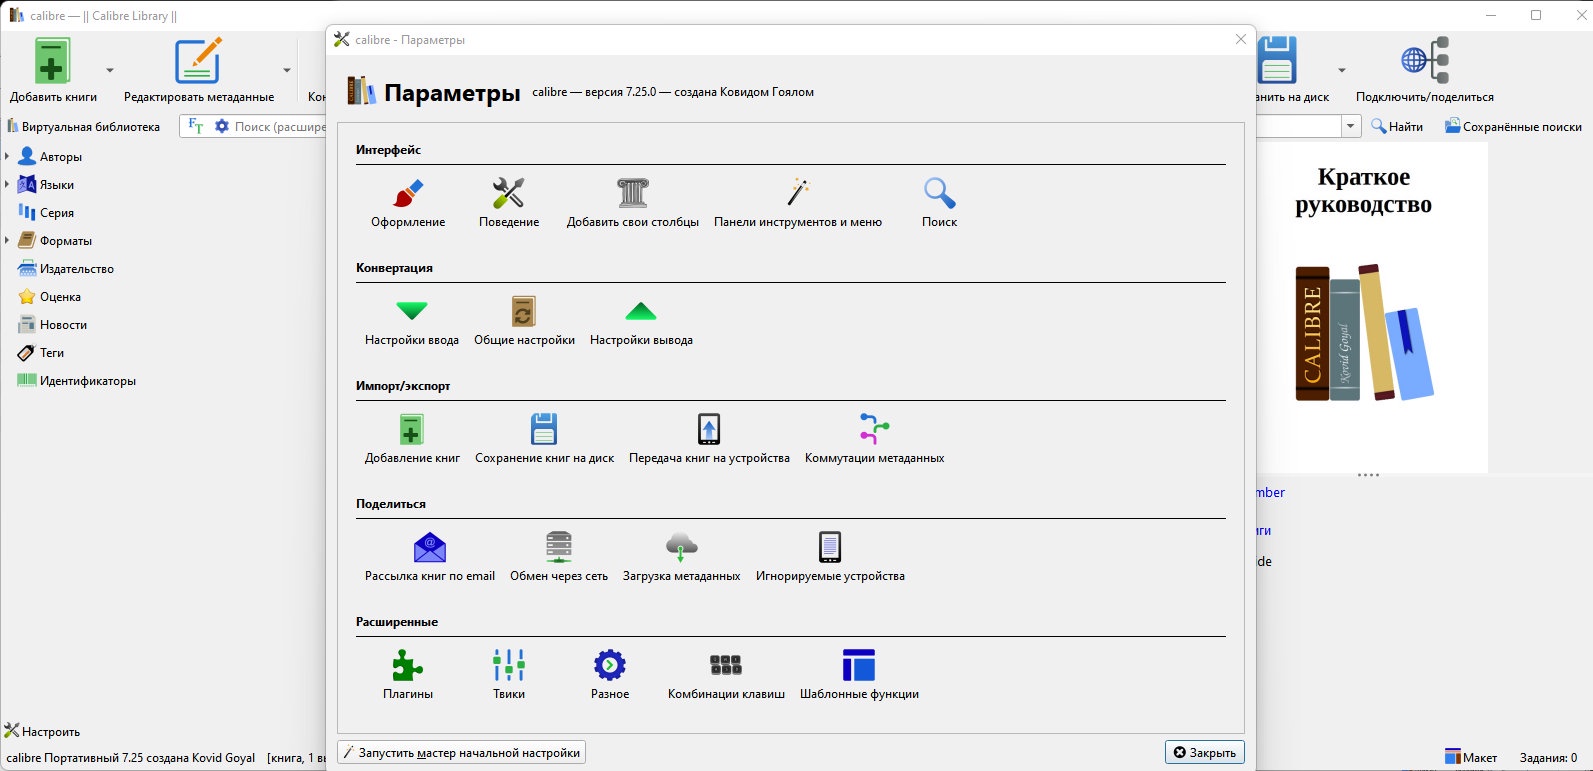Image resolution: width=1593 pixels, height=771 pixels.
Task: Open the Оформление appearance settings
Action: point(408,203)
